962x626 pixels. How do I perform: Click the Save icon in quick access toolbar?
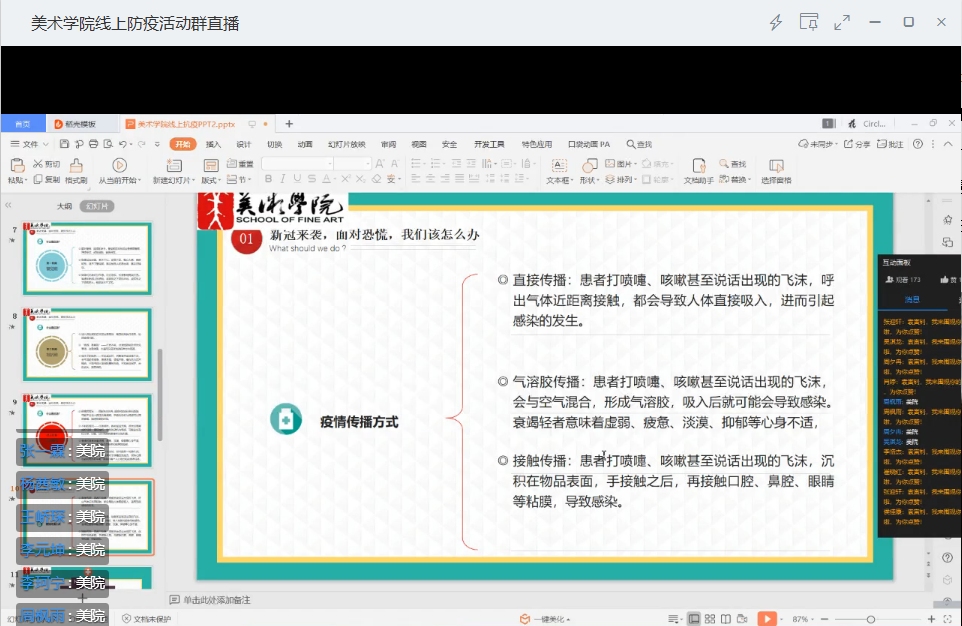pyautogui.click(x=64, y=144)
